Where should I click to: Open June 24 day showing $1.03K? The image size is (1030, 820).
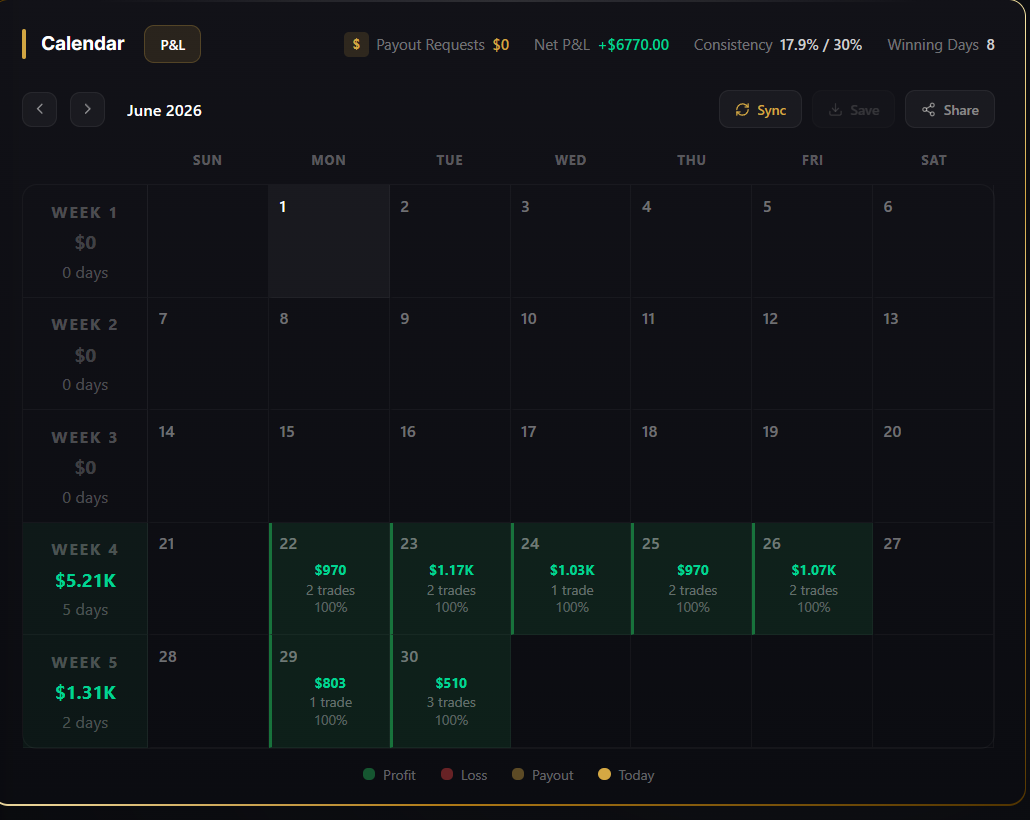571,579
